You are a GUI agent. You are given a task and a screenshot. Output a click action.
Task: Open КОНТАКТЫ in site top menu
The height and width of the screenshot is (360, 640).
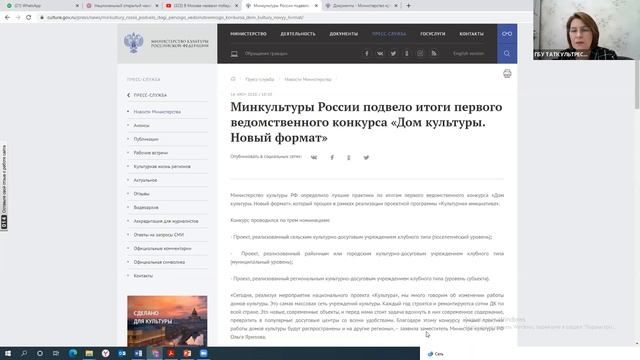click(471, 34)
